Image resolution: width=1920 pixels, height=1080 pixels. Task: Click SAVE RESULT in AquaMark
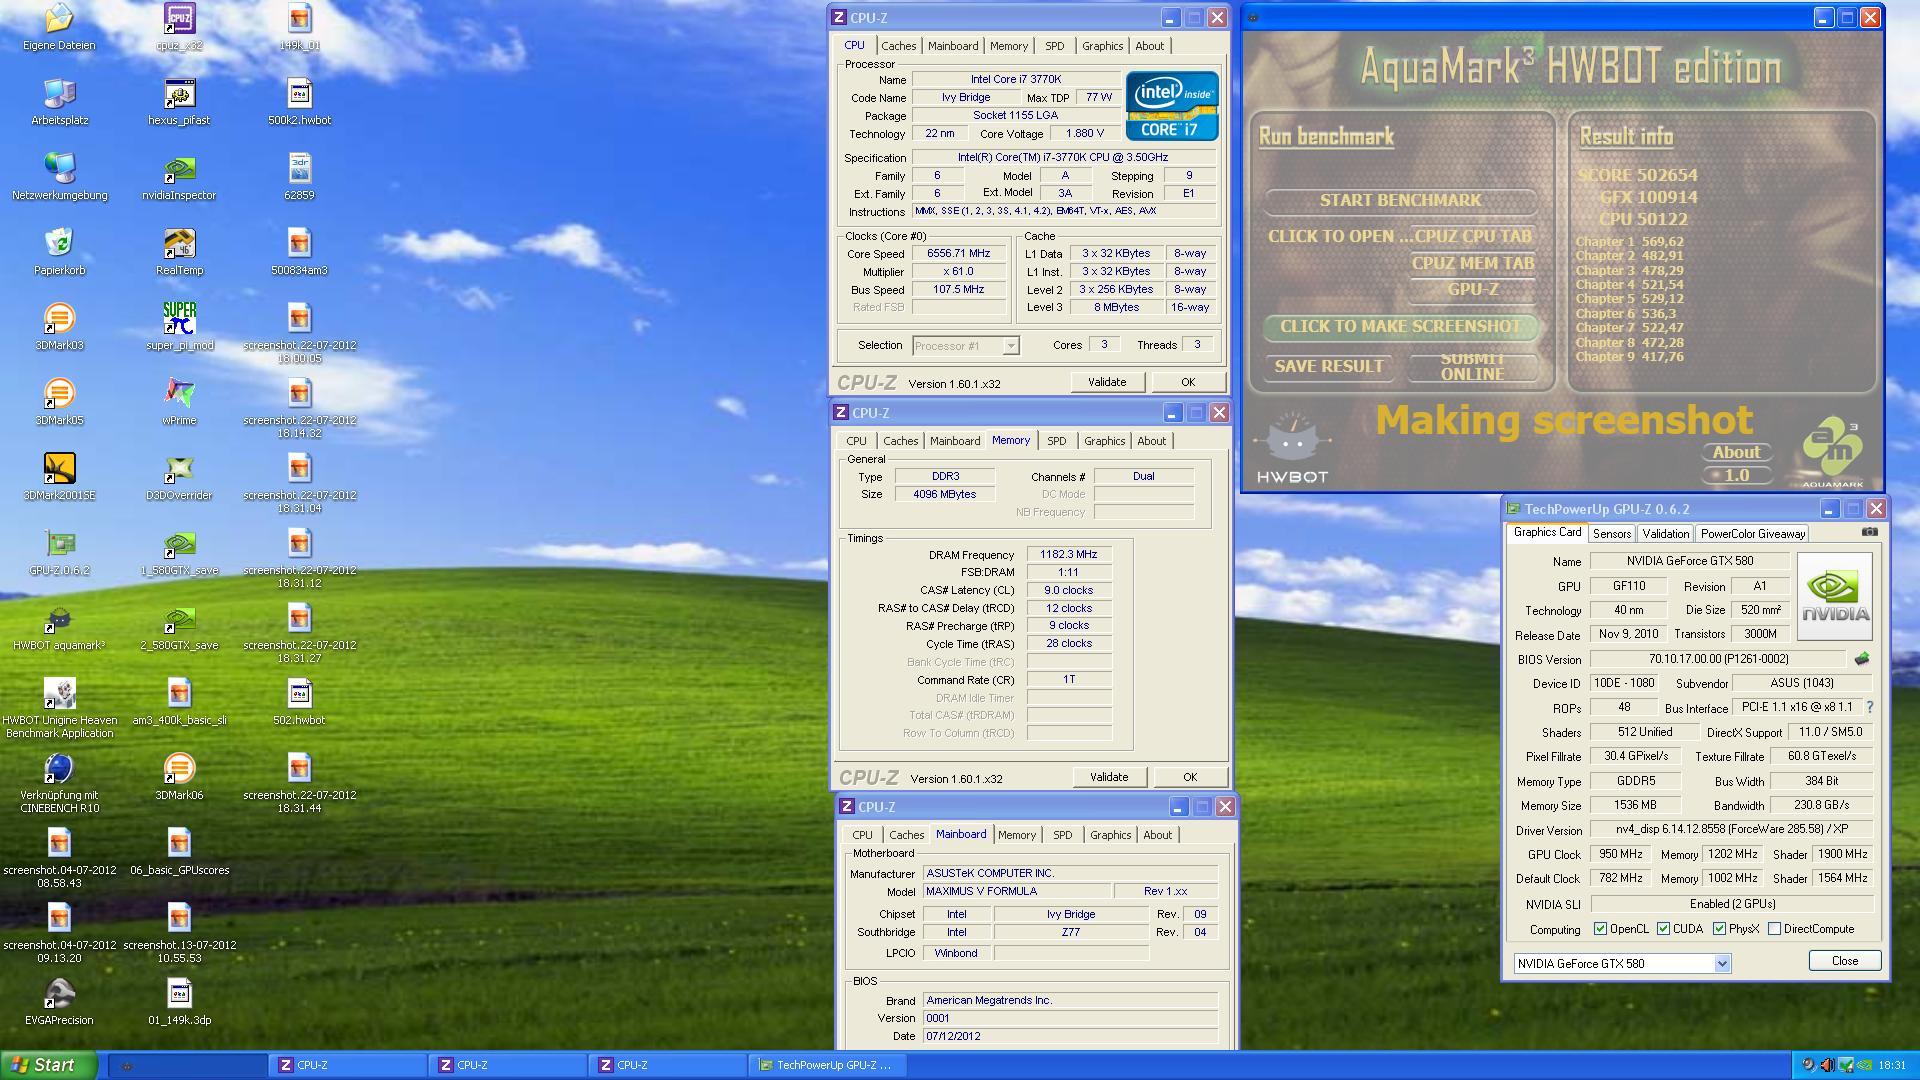1328,366
